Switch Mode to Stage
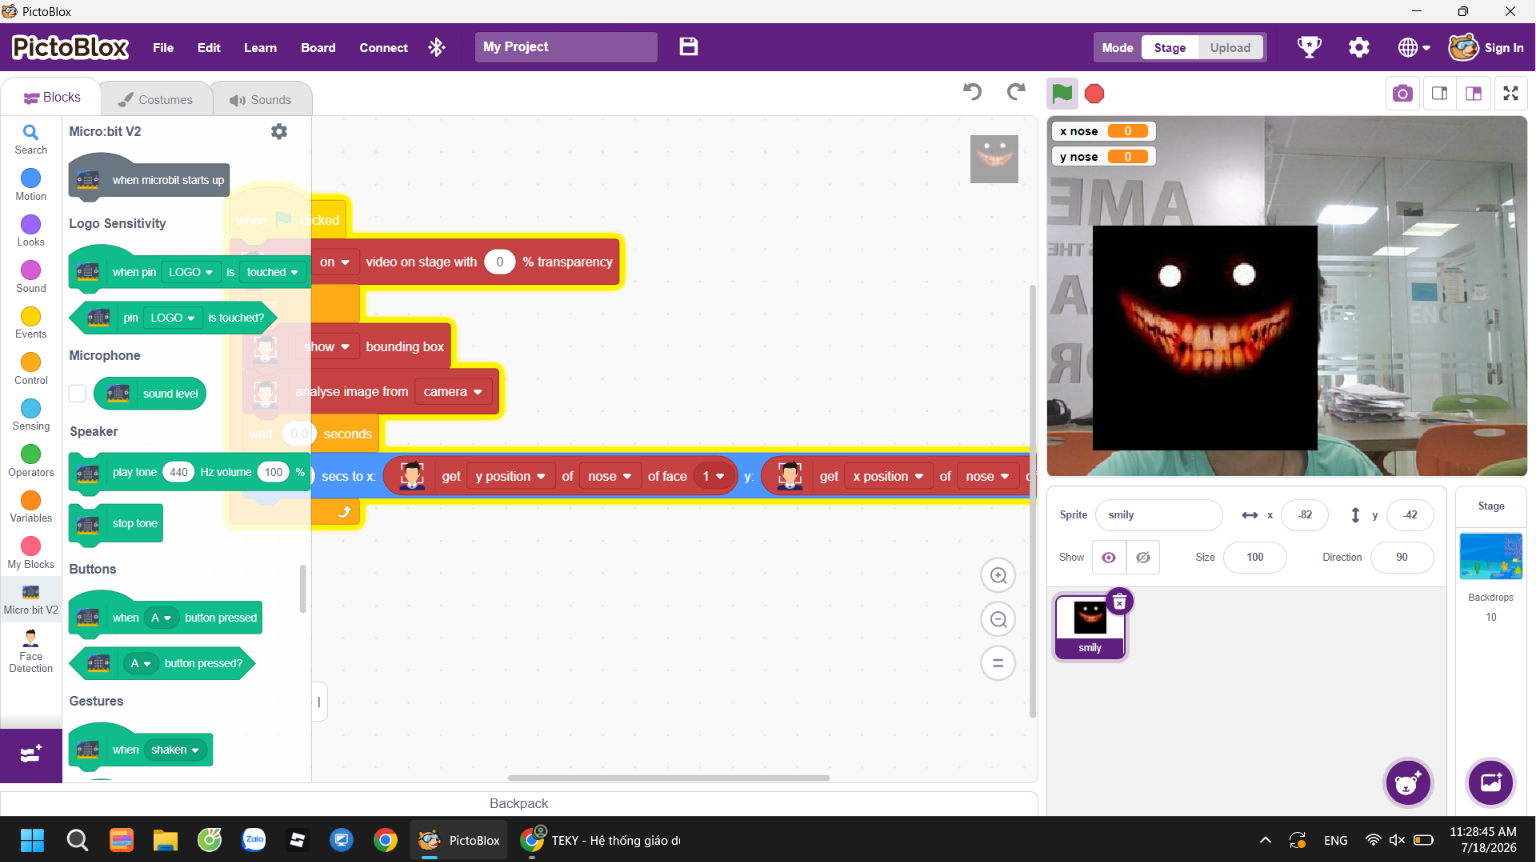This screenshot has width=1536, height=862. point(1170,47)
